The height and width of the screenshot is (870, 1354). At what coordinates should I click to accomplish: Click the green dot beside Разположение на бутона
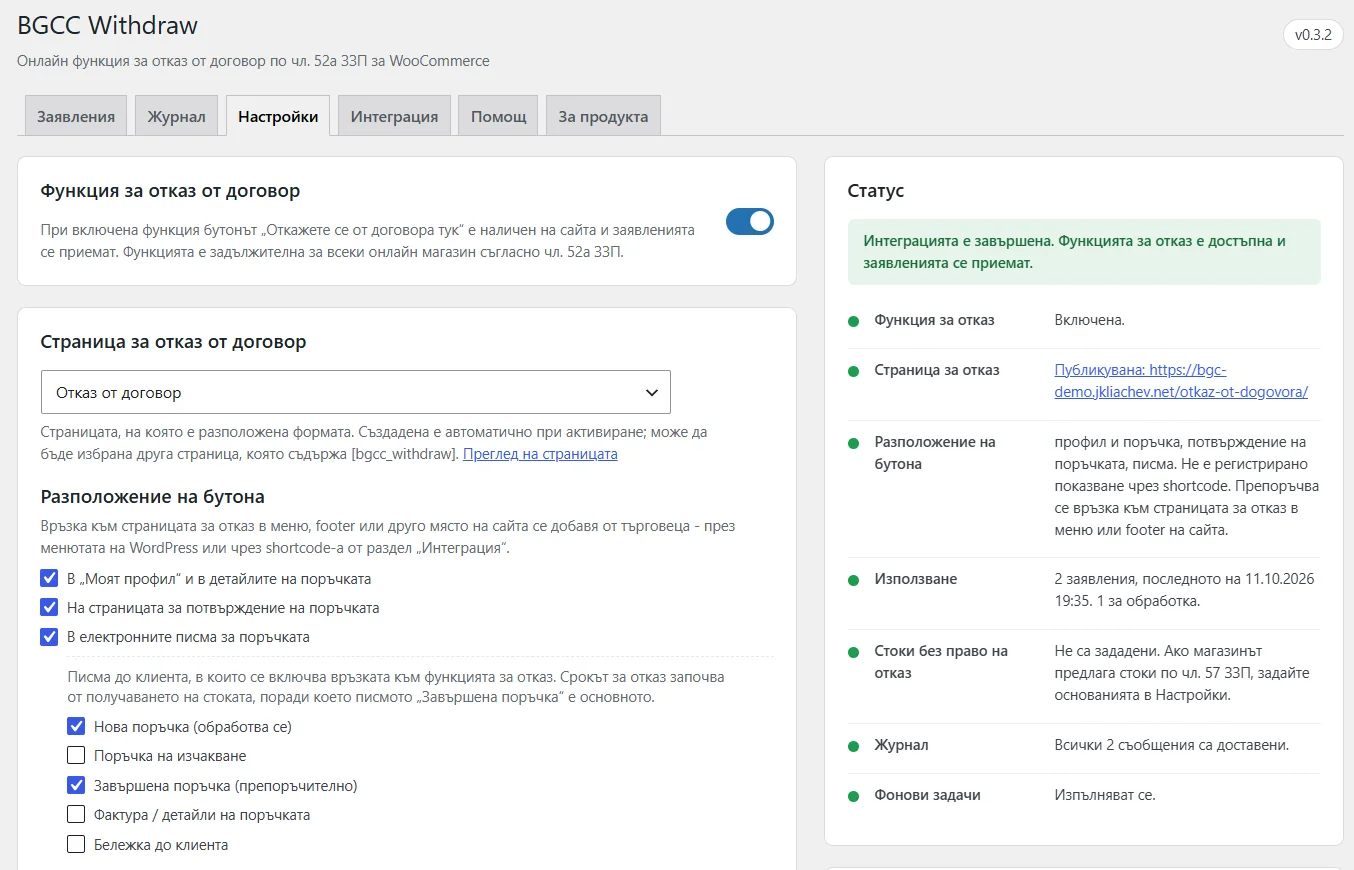853,443
